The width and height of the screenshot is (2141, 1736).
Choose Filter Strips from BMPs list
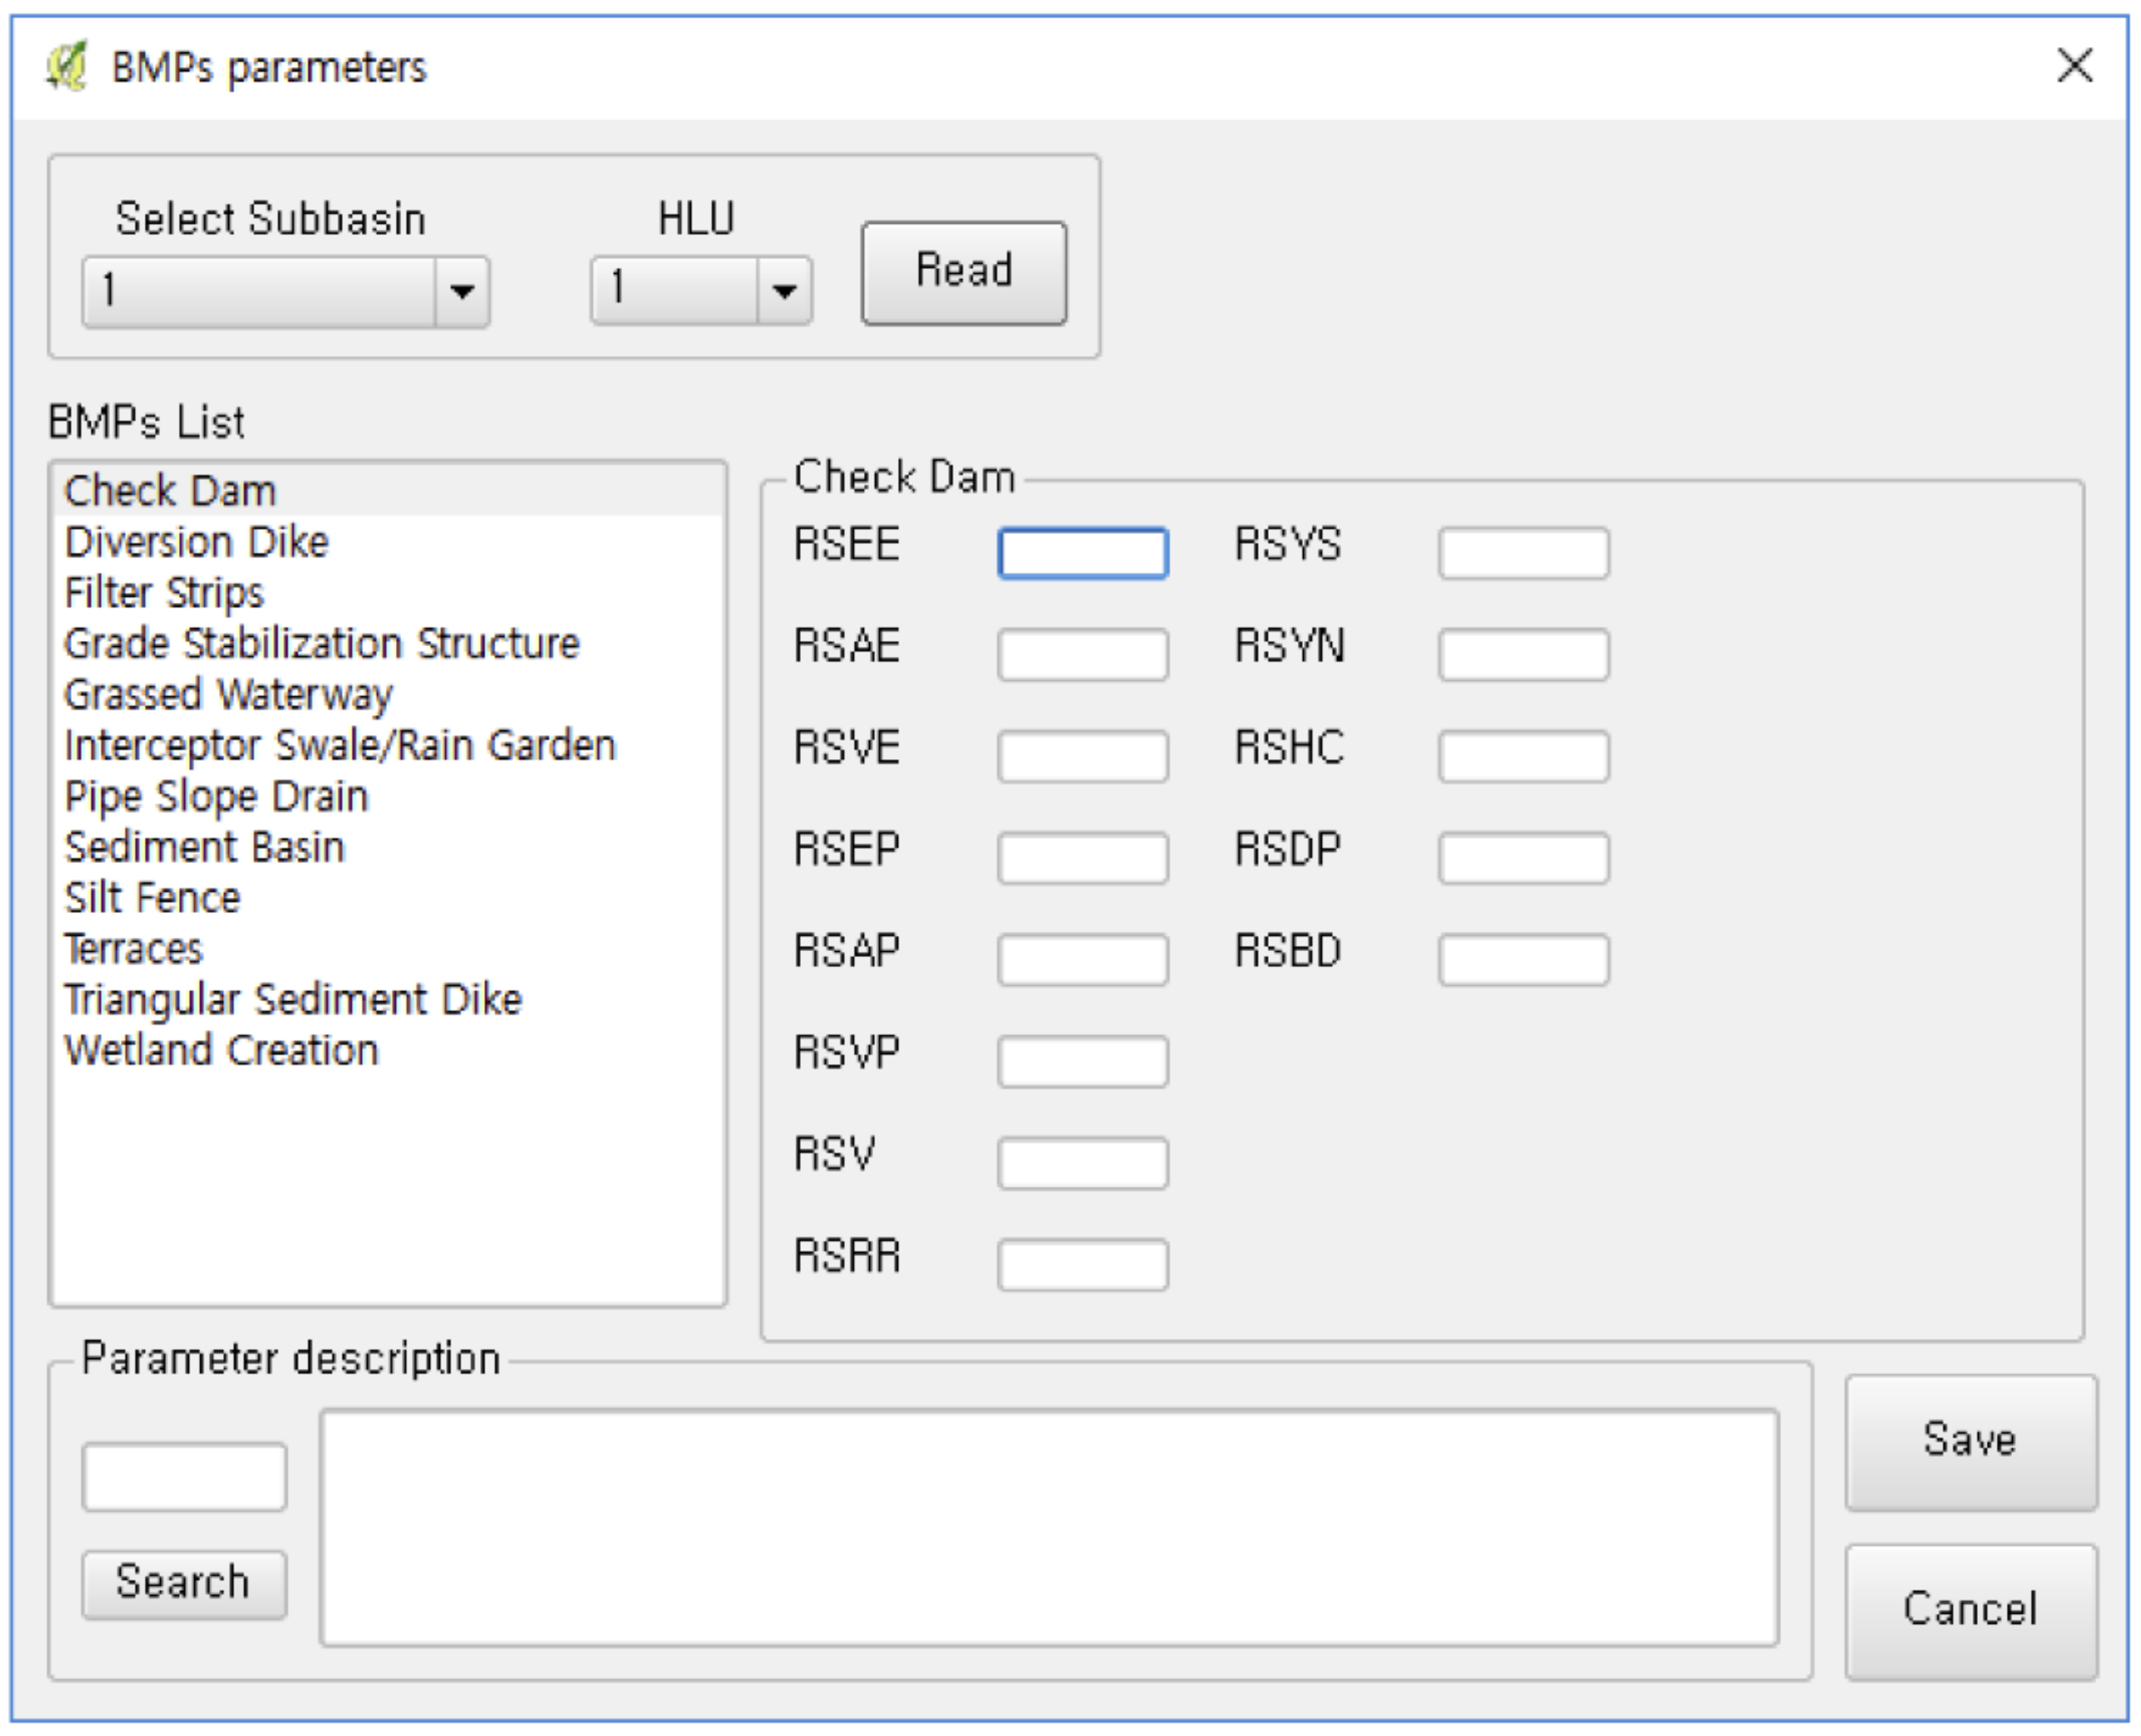point(164,593)
